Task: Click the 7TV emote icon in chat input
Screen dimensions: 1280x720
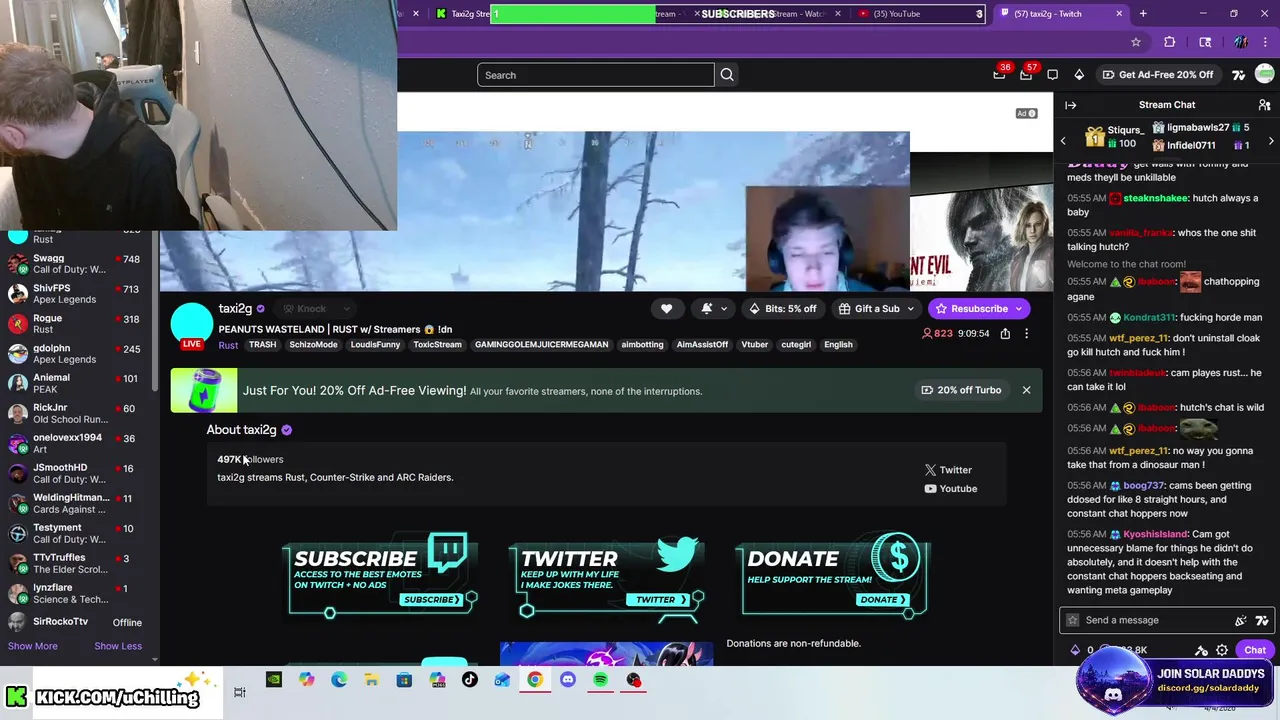Action: (1262, 620)
